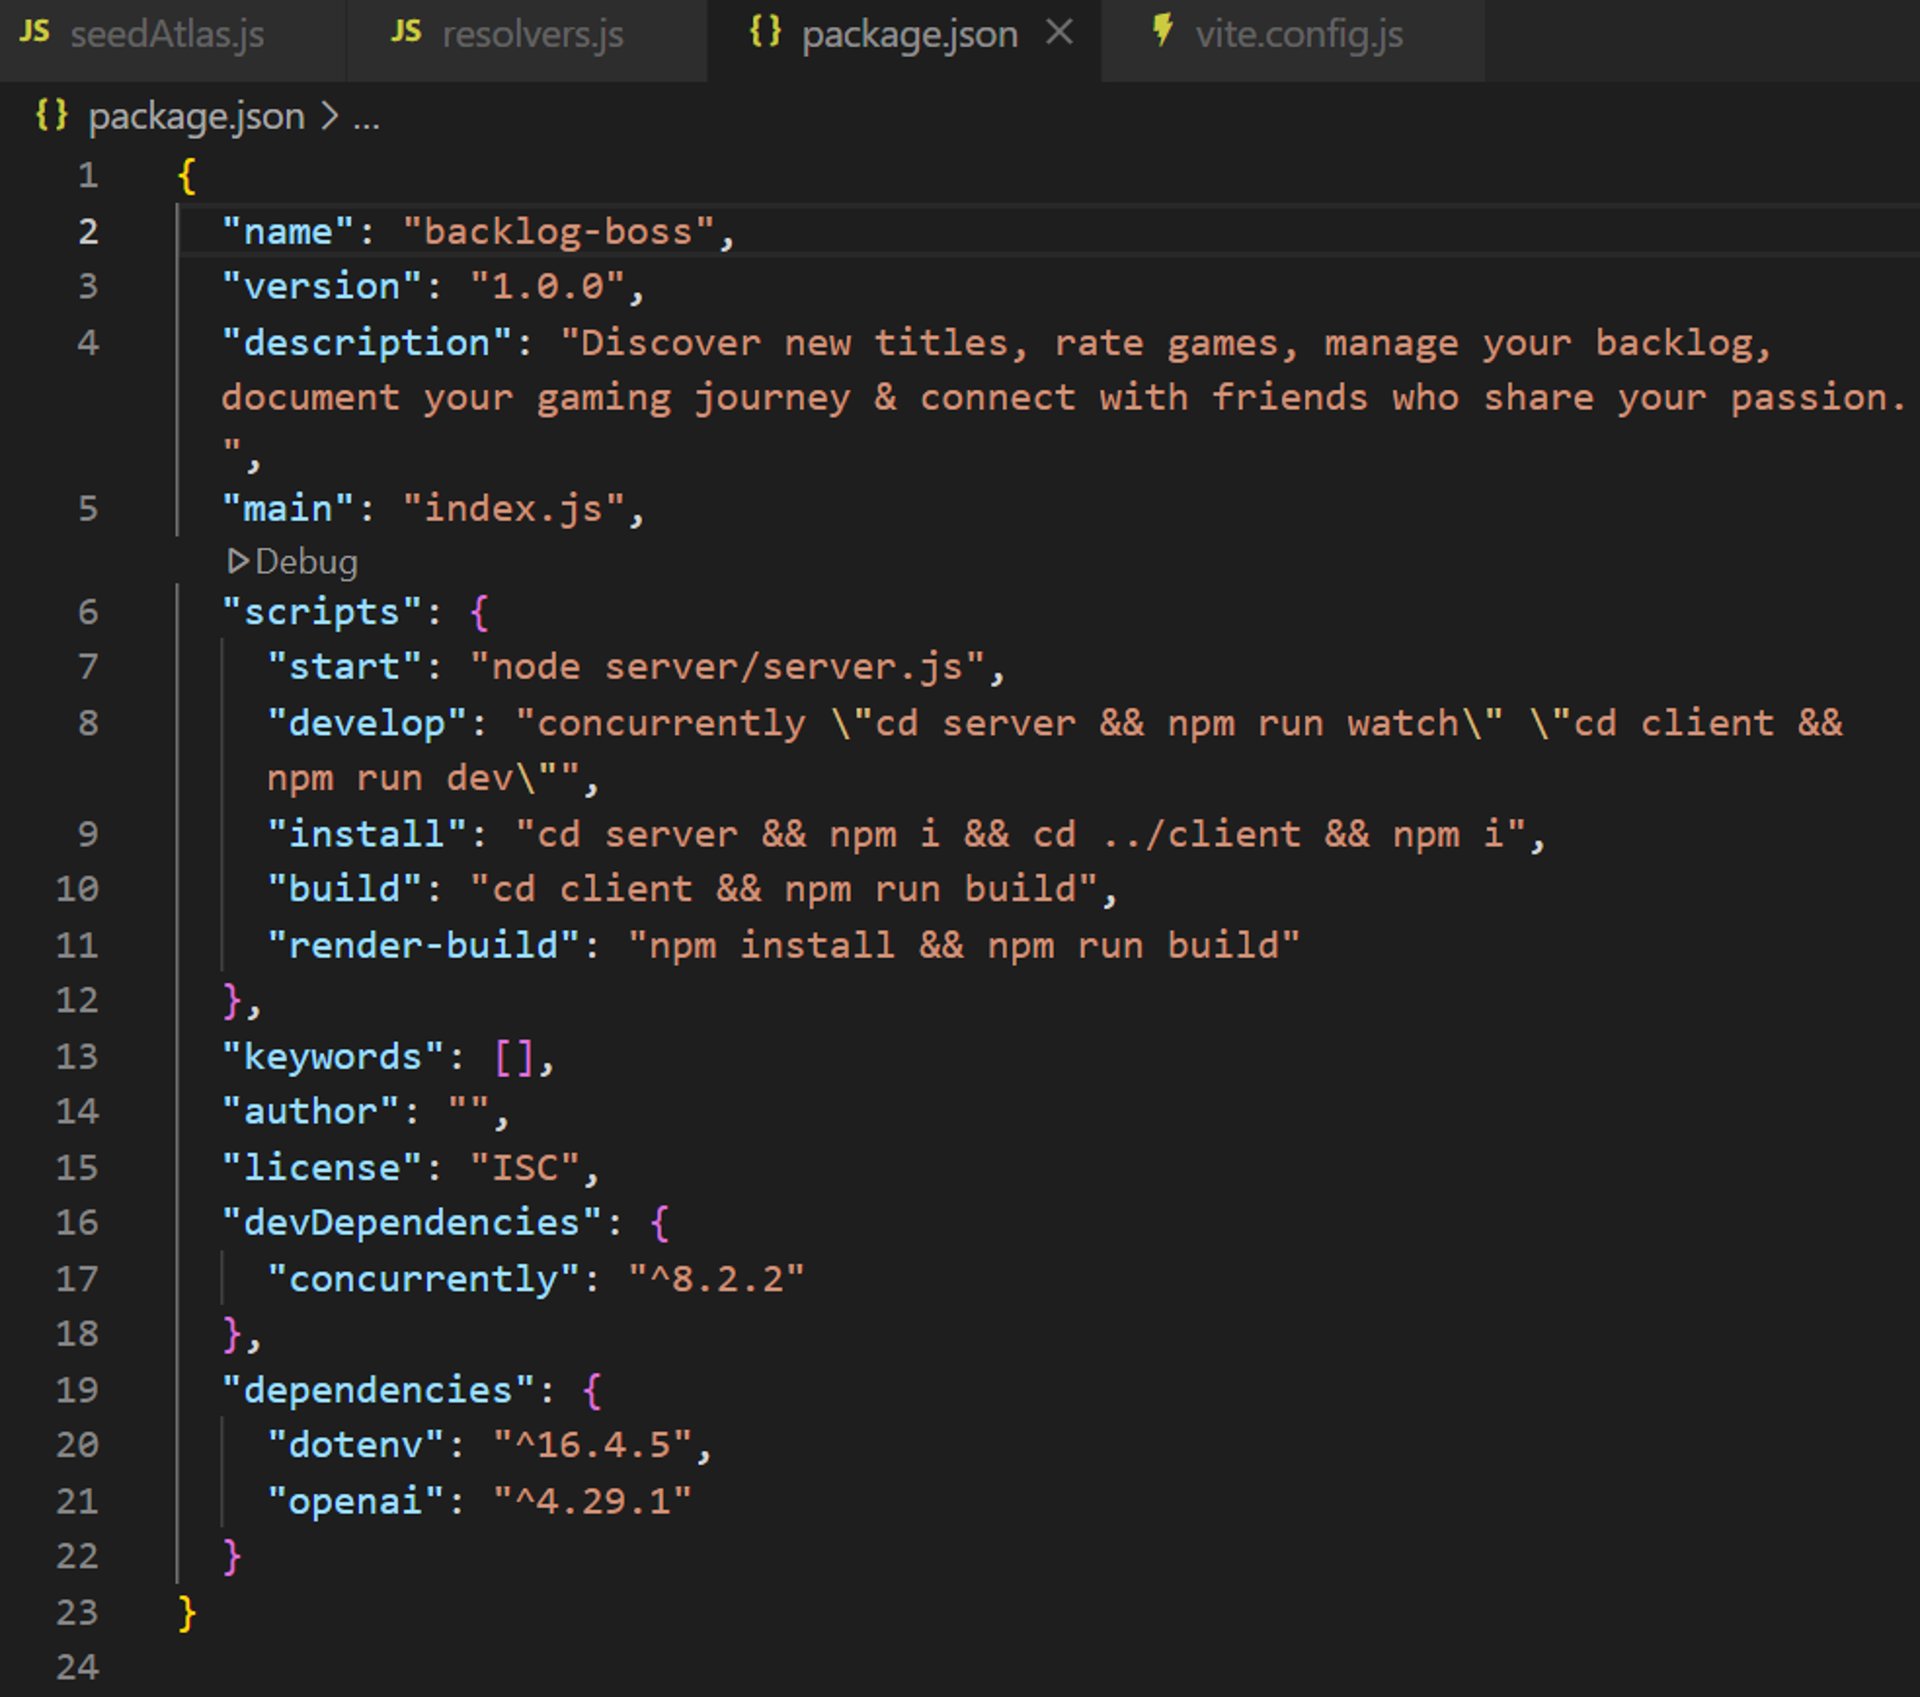Click line number 16 for devDependencies
The height and width of the screenshot is (1697, 1920).
tap(78, 1222)
